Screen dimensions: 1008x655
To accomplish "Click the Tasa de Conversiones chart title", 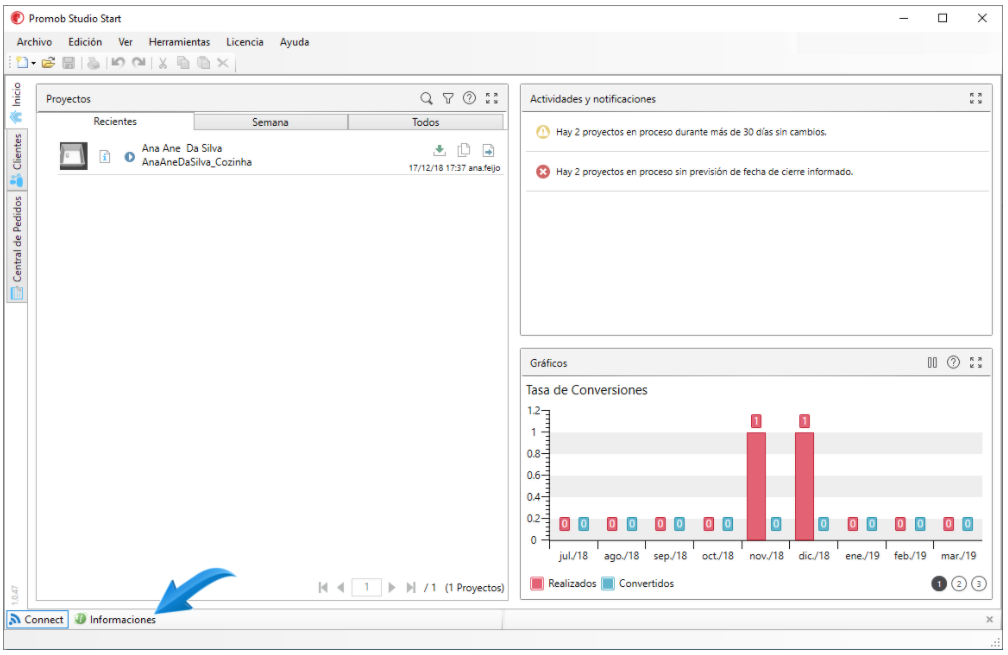I will [x=586, y=390].
